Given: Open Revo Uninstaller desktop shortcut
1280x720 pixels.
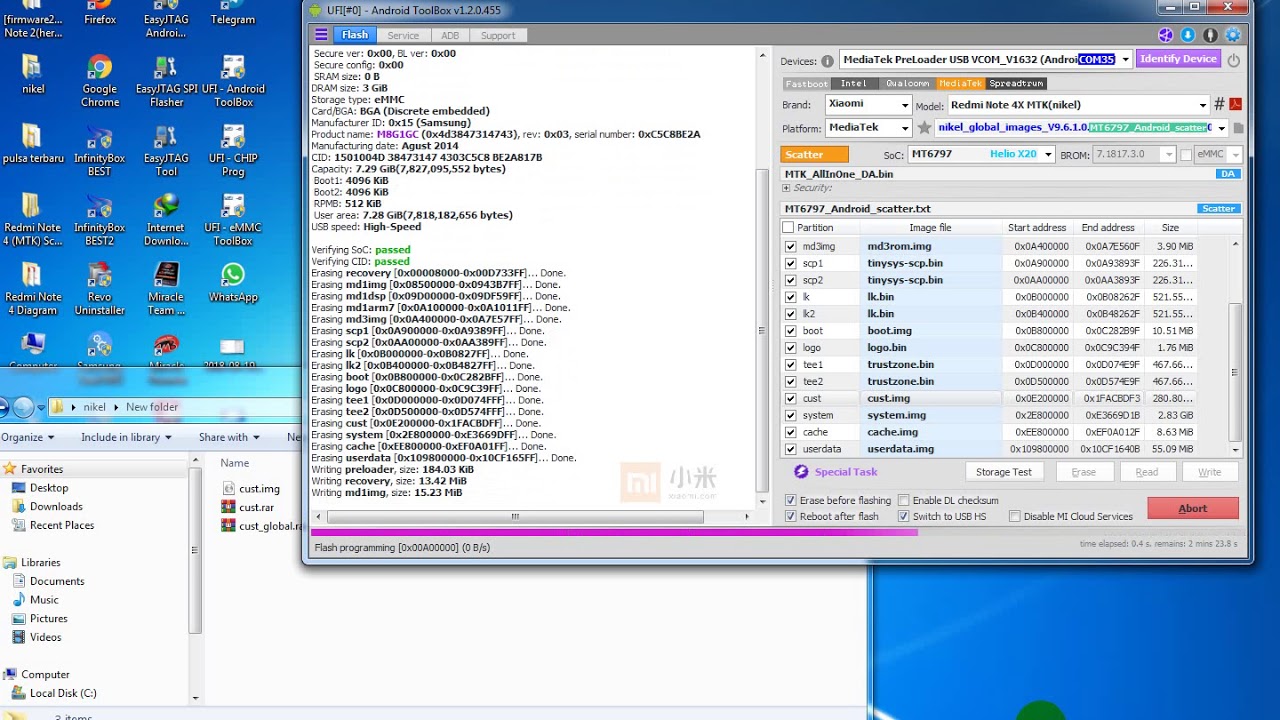Looking at the screenshot, I should click(99, 289).
